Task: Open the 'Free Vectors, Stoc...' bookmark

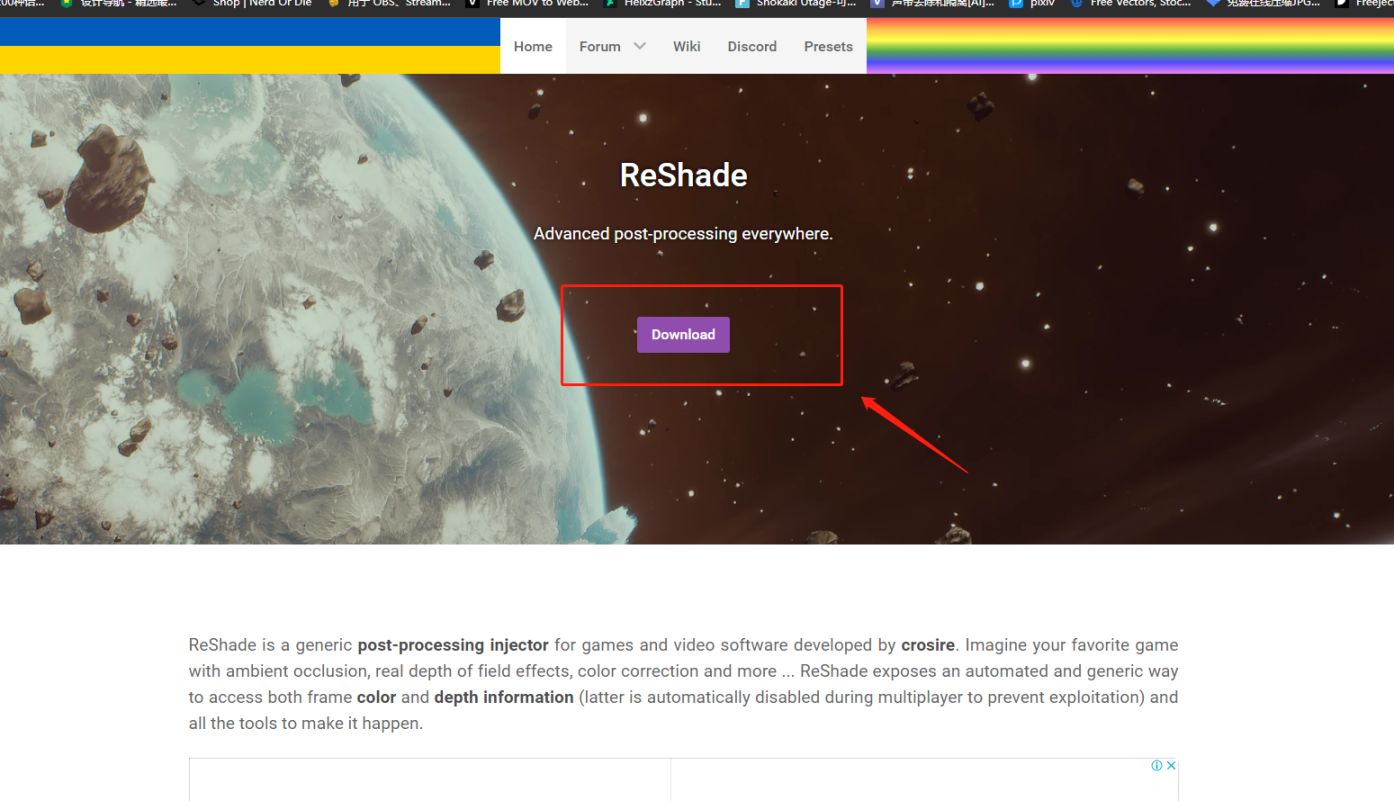Action: click(x=1130, y=4)
